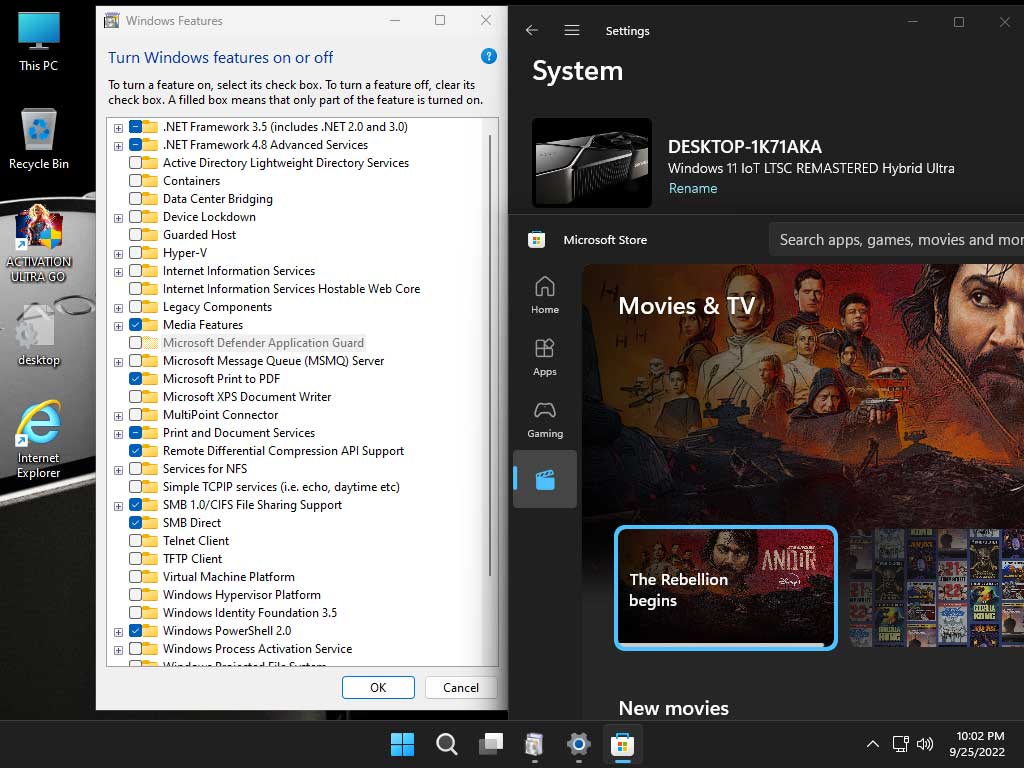The height and width of the screenshot is (768, 1024).
Task: Uncheck the SMB Direct feature
Action: pos(135,522)
